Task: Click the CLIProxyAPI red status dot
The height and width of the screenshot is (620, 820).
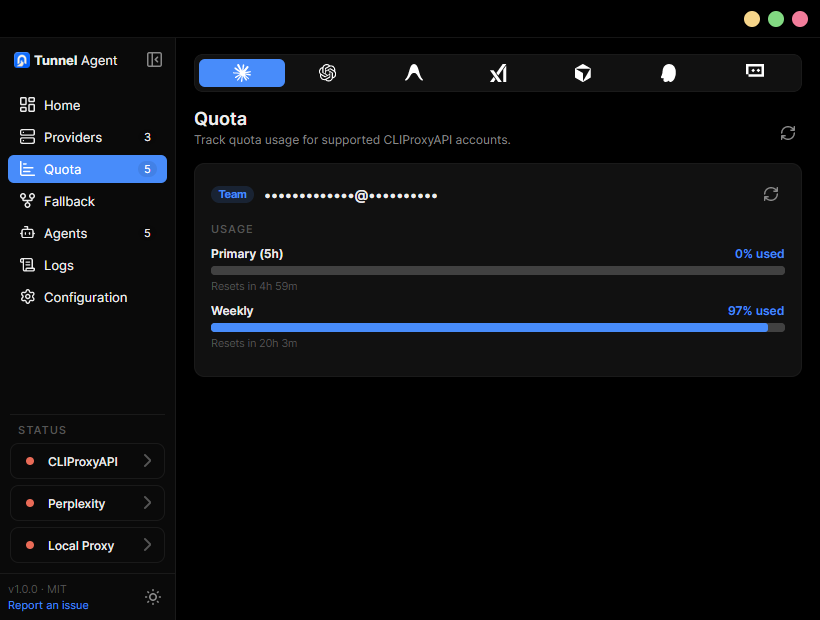Action: pyautogui.click(x=30, y=461)
